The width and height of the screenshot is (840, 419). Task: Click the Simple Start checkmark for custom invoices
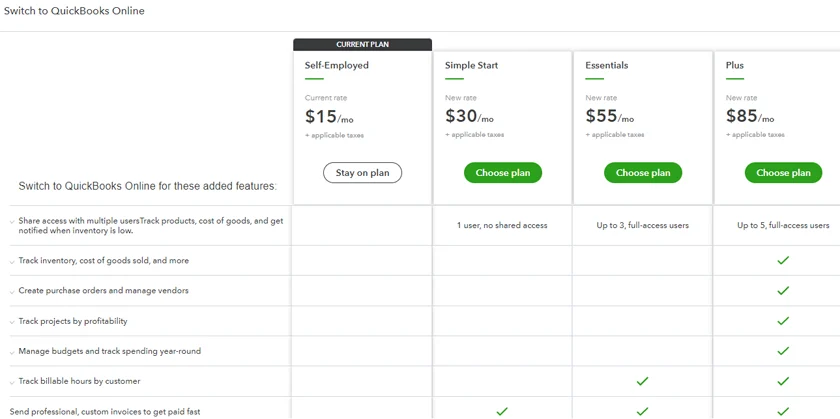point(502,411)
